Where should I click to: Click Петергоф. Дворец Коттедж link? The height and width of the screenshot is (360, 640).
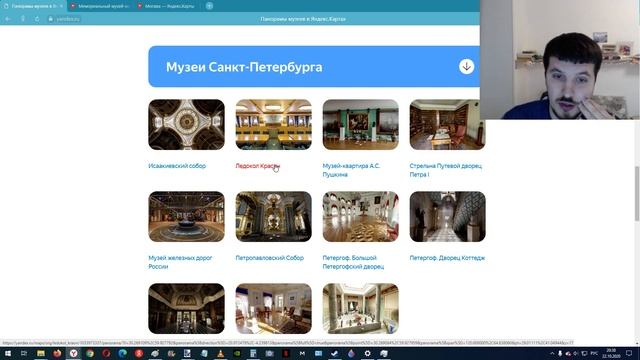point(447,258)
